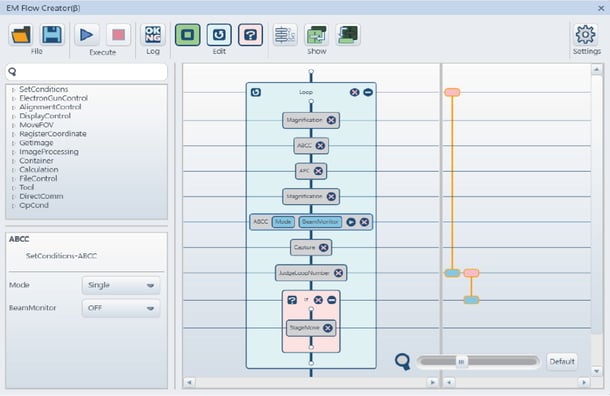
Task: Select the green square edit tool
Action: coord(188,35)
